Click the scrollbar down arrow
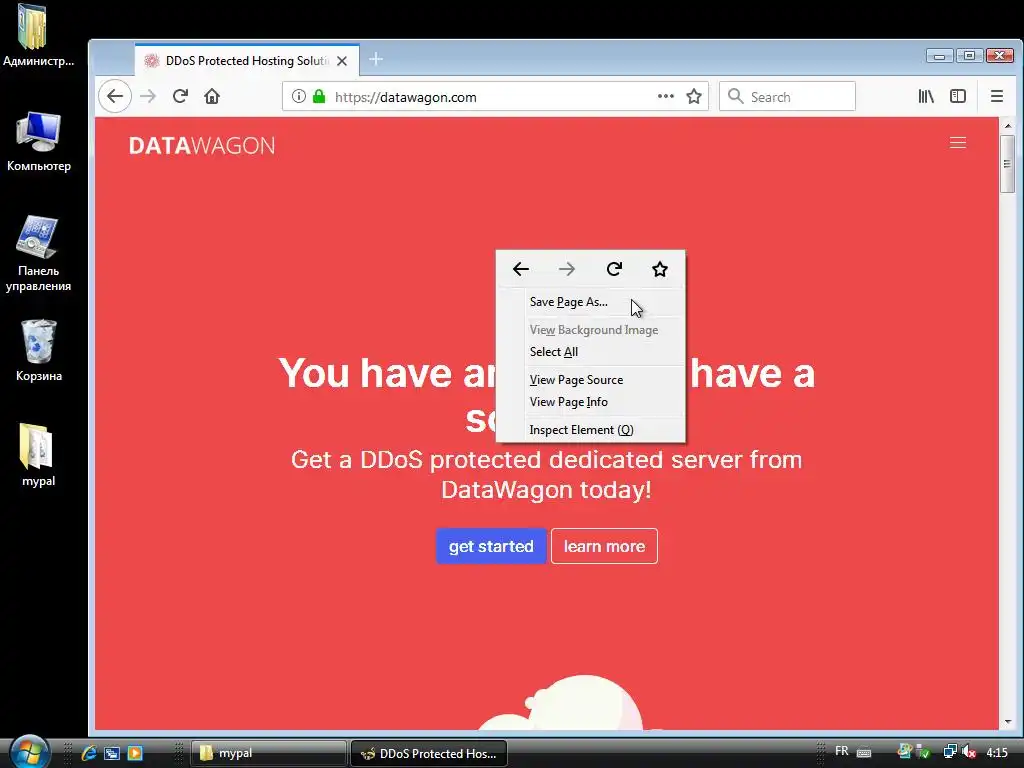This screenshot has height=768, width=1024. pos(1007,722)
